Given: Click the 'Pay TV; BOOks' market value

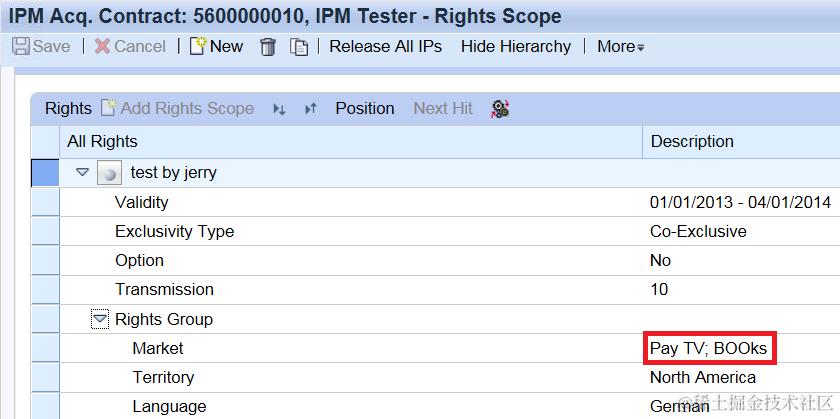Looking at the screenshot, I should (x=709, y=348).
